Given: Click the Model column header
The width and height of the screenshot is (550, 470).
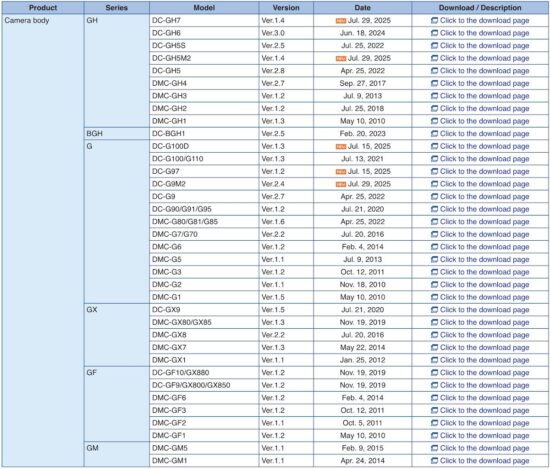Looking at the screenshot, I should click(x=204, y=8).
